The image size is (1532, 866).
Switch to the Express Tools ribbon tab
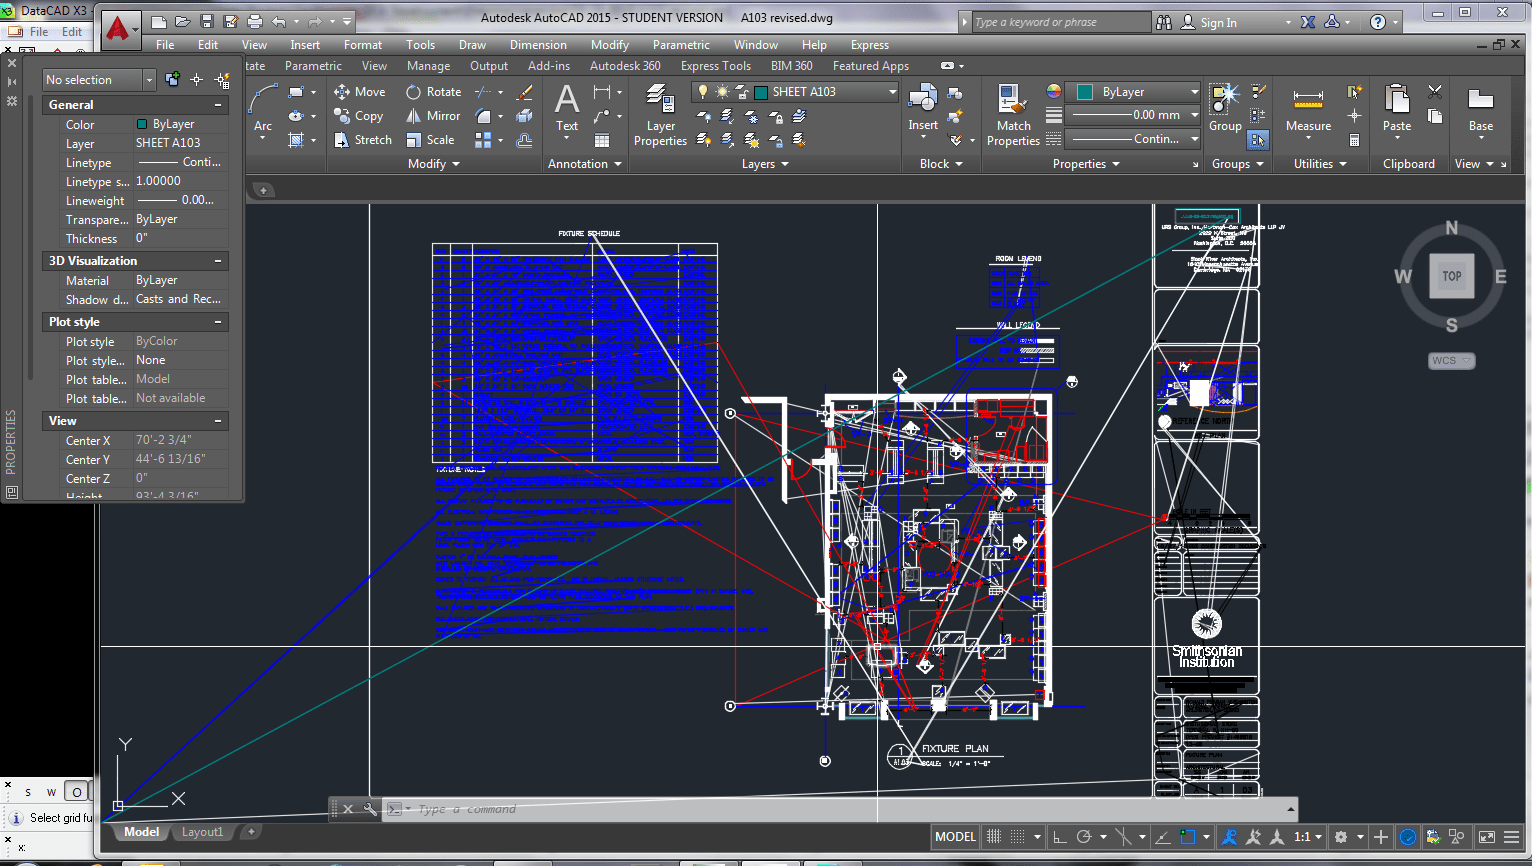click(715, 66)
